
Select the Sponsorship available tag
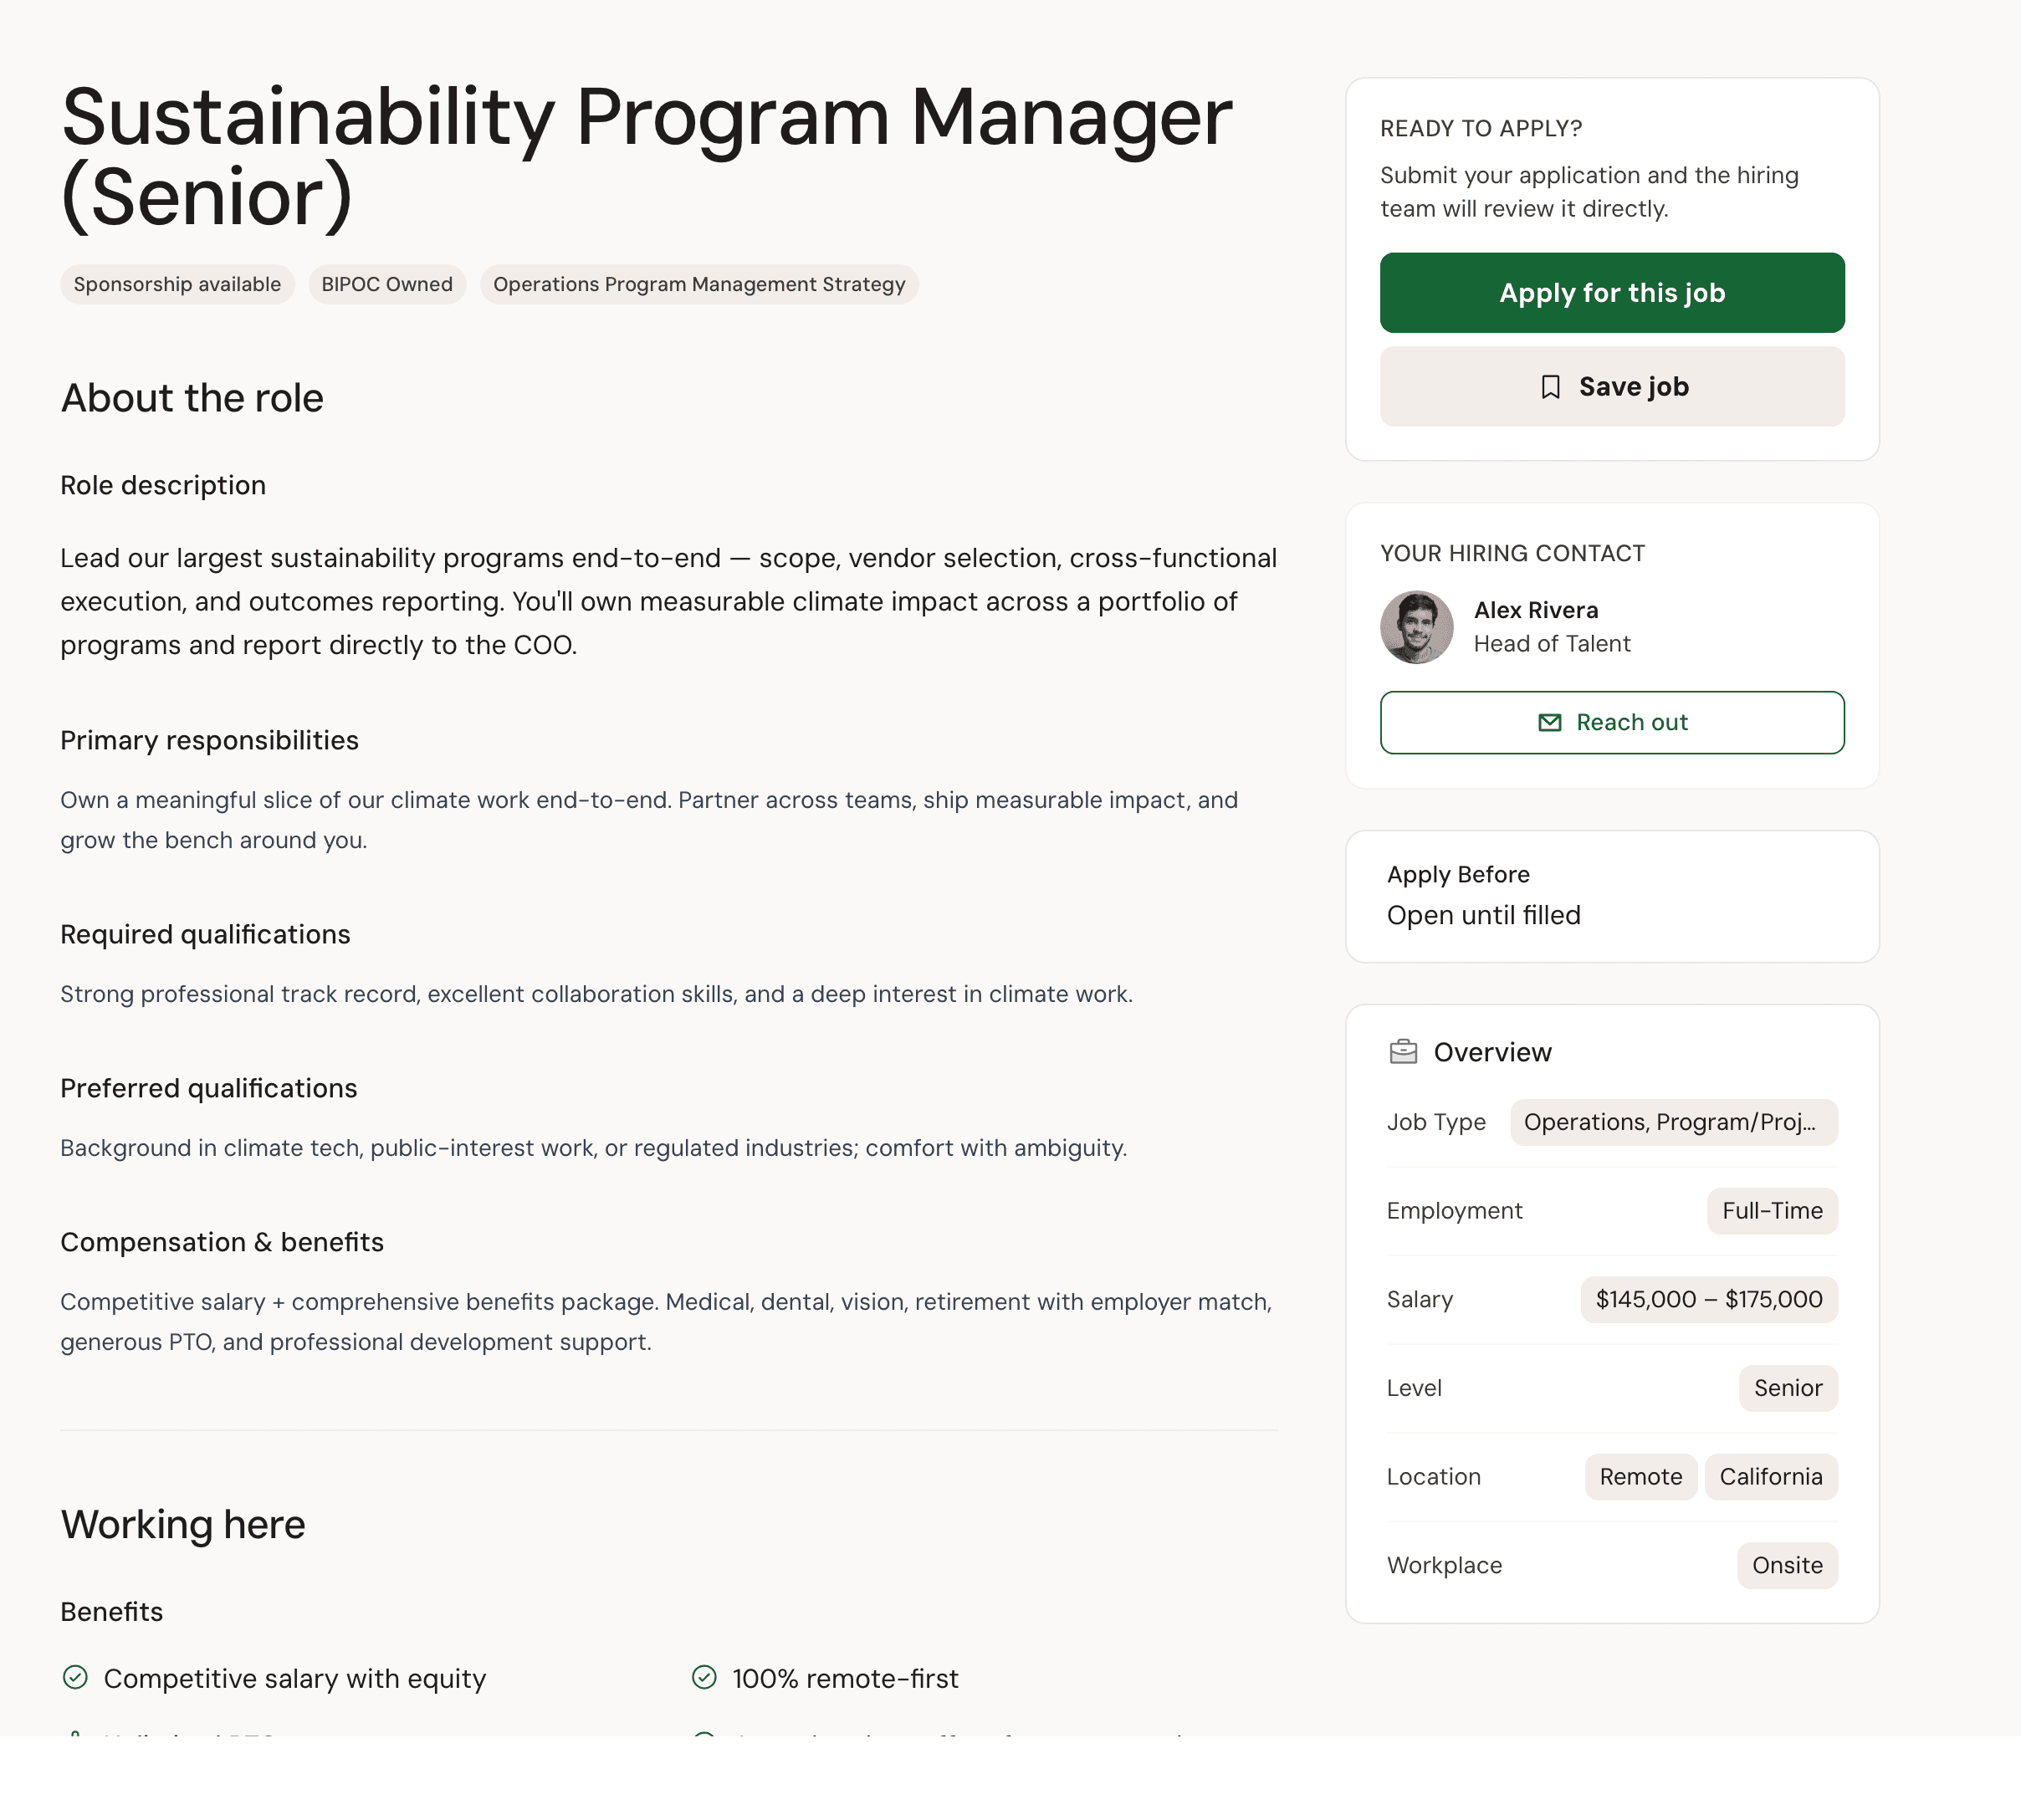pos(177,284)
